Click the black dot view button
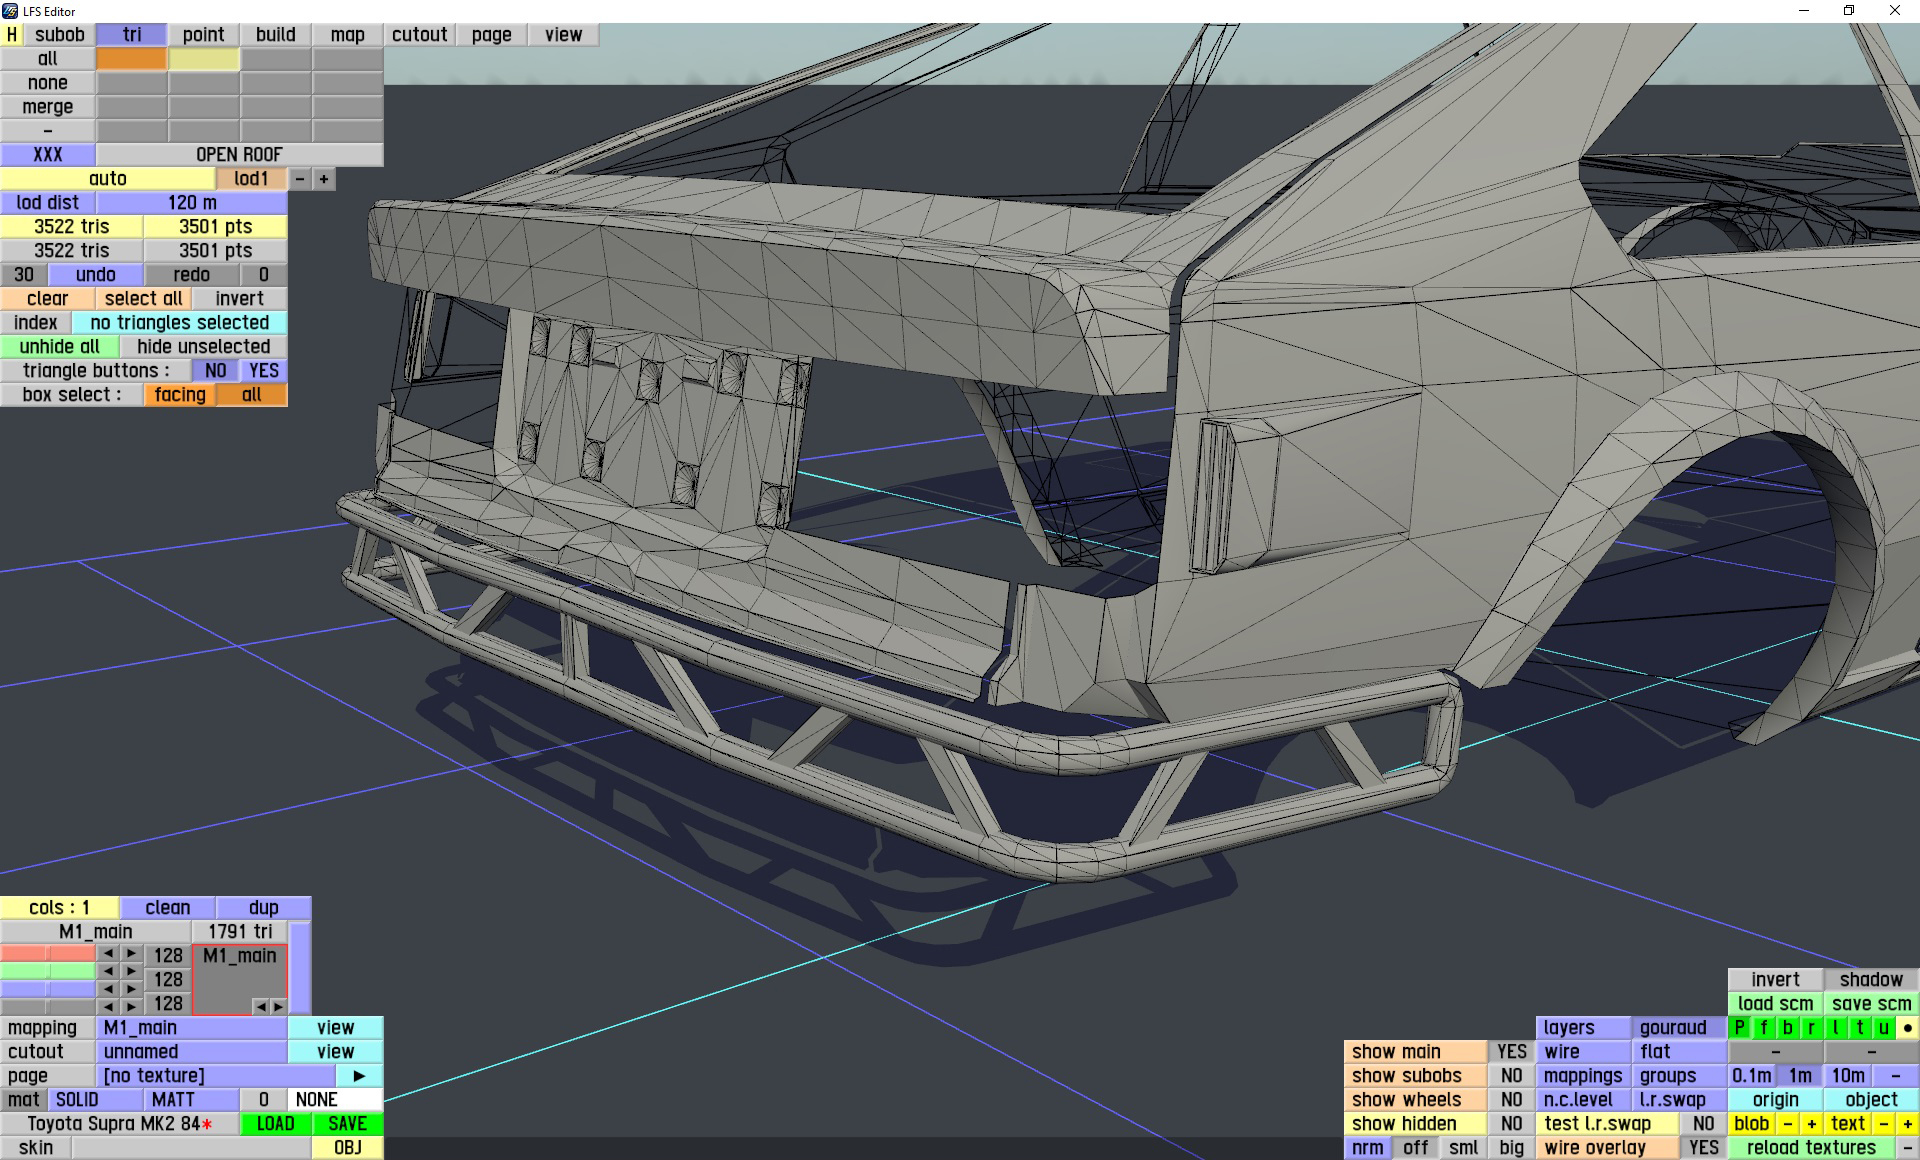The image size is (1920, 1160). click(1907, 1028)
